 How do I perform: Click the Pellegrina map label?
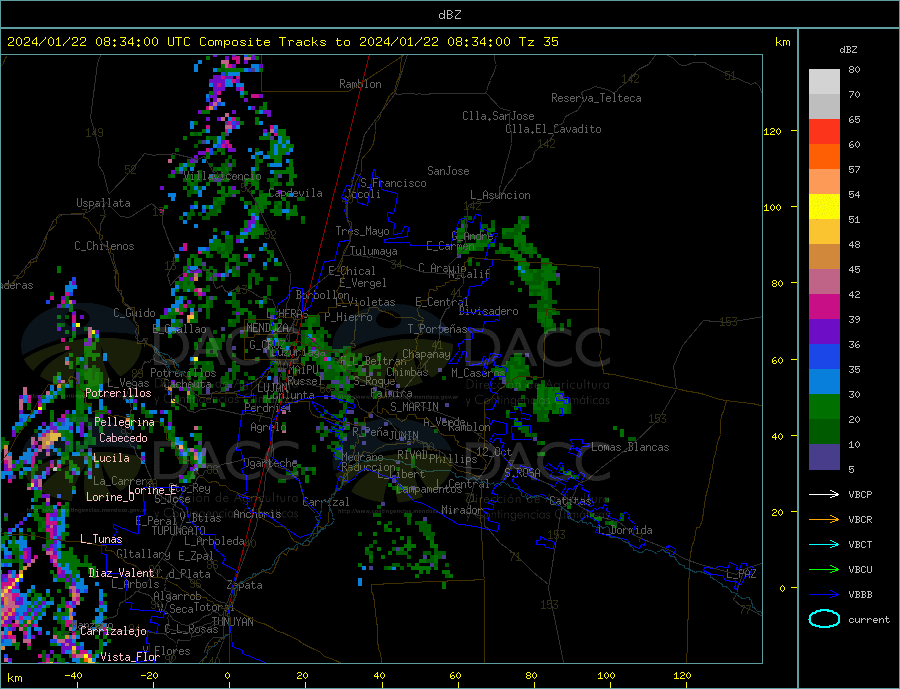[x=124, y=422]
